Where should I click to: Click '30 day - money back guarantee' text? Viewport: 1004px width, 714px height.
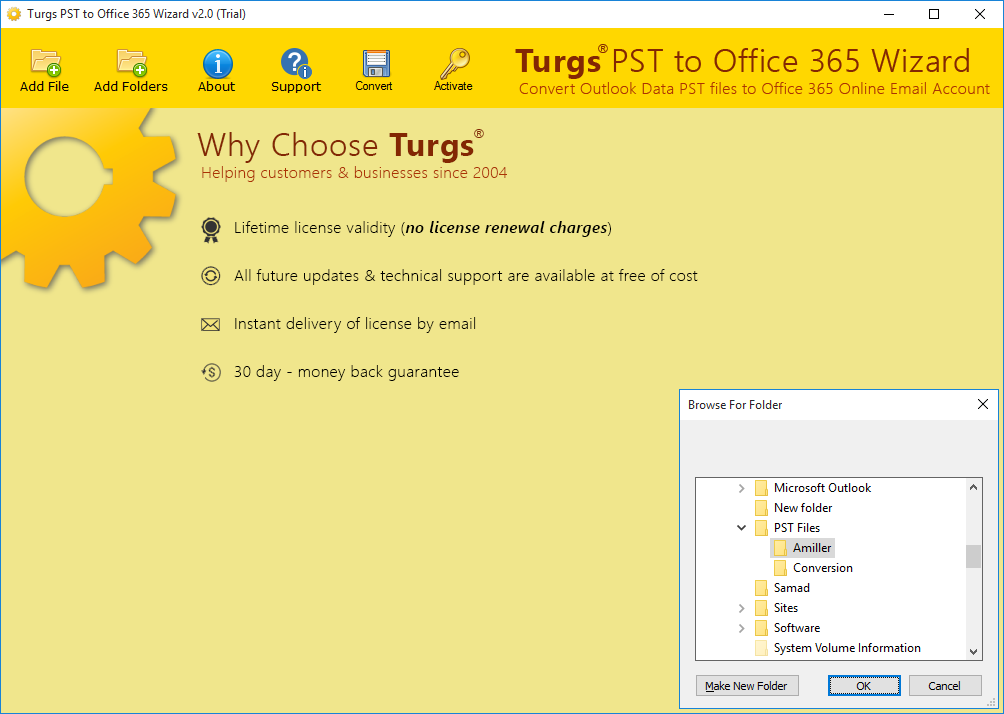pyautogui.click(x=346, y=372)
